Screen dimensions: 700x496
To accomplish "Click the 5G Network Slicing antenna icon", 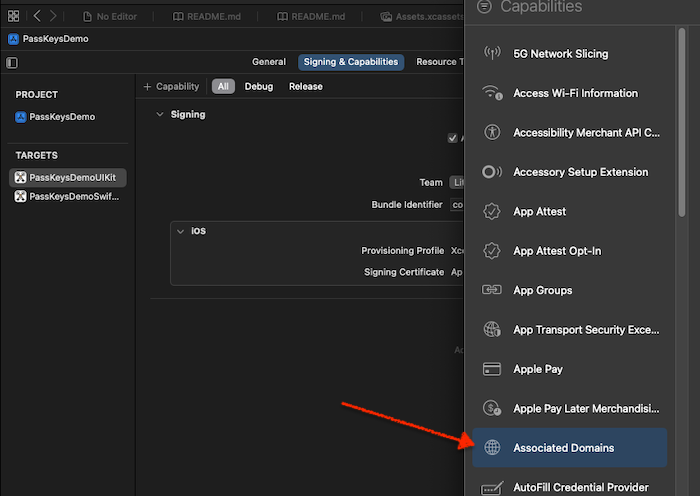I will [491, 54].
